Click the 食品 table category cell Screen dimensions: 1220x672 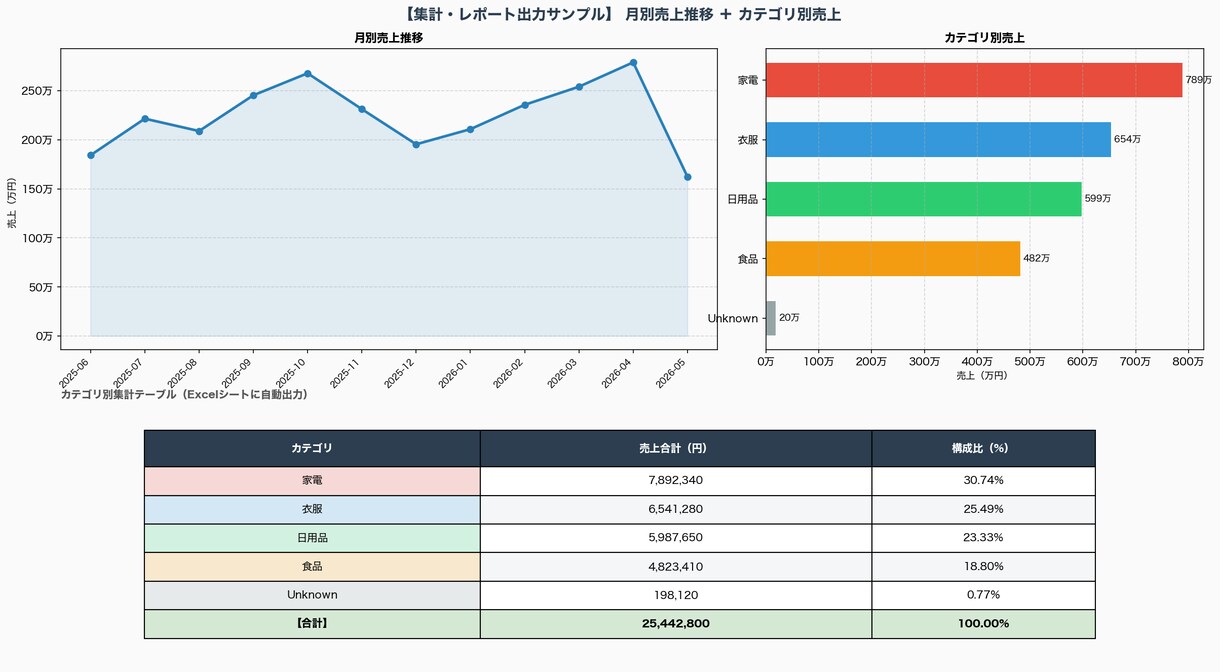point(312,567)
